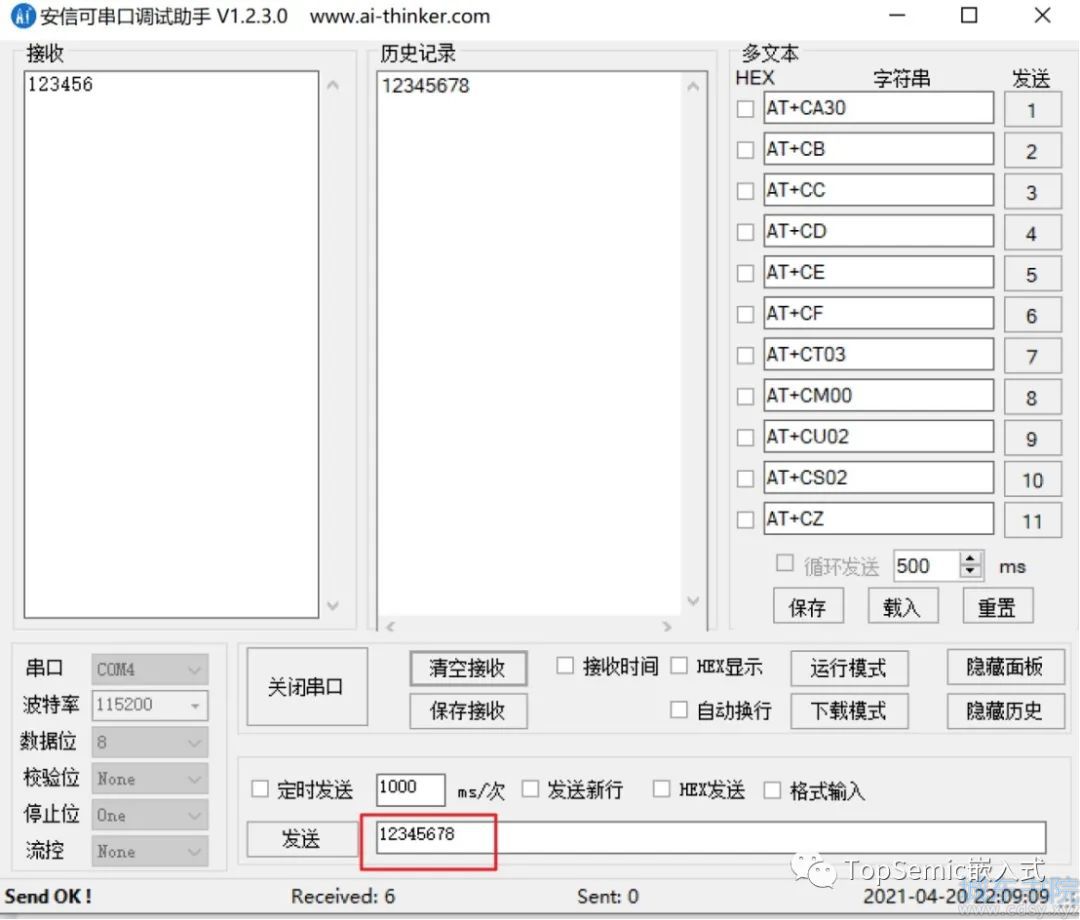Enable the 循环发送 loop send checkbox

[785, 563]
